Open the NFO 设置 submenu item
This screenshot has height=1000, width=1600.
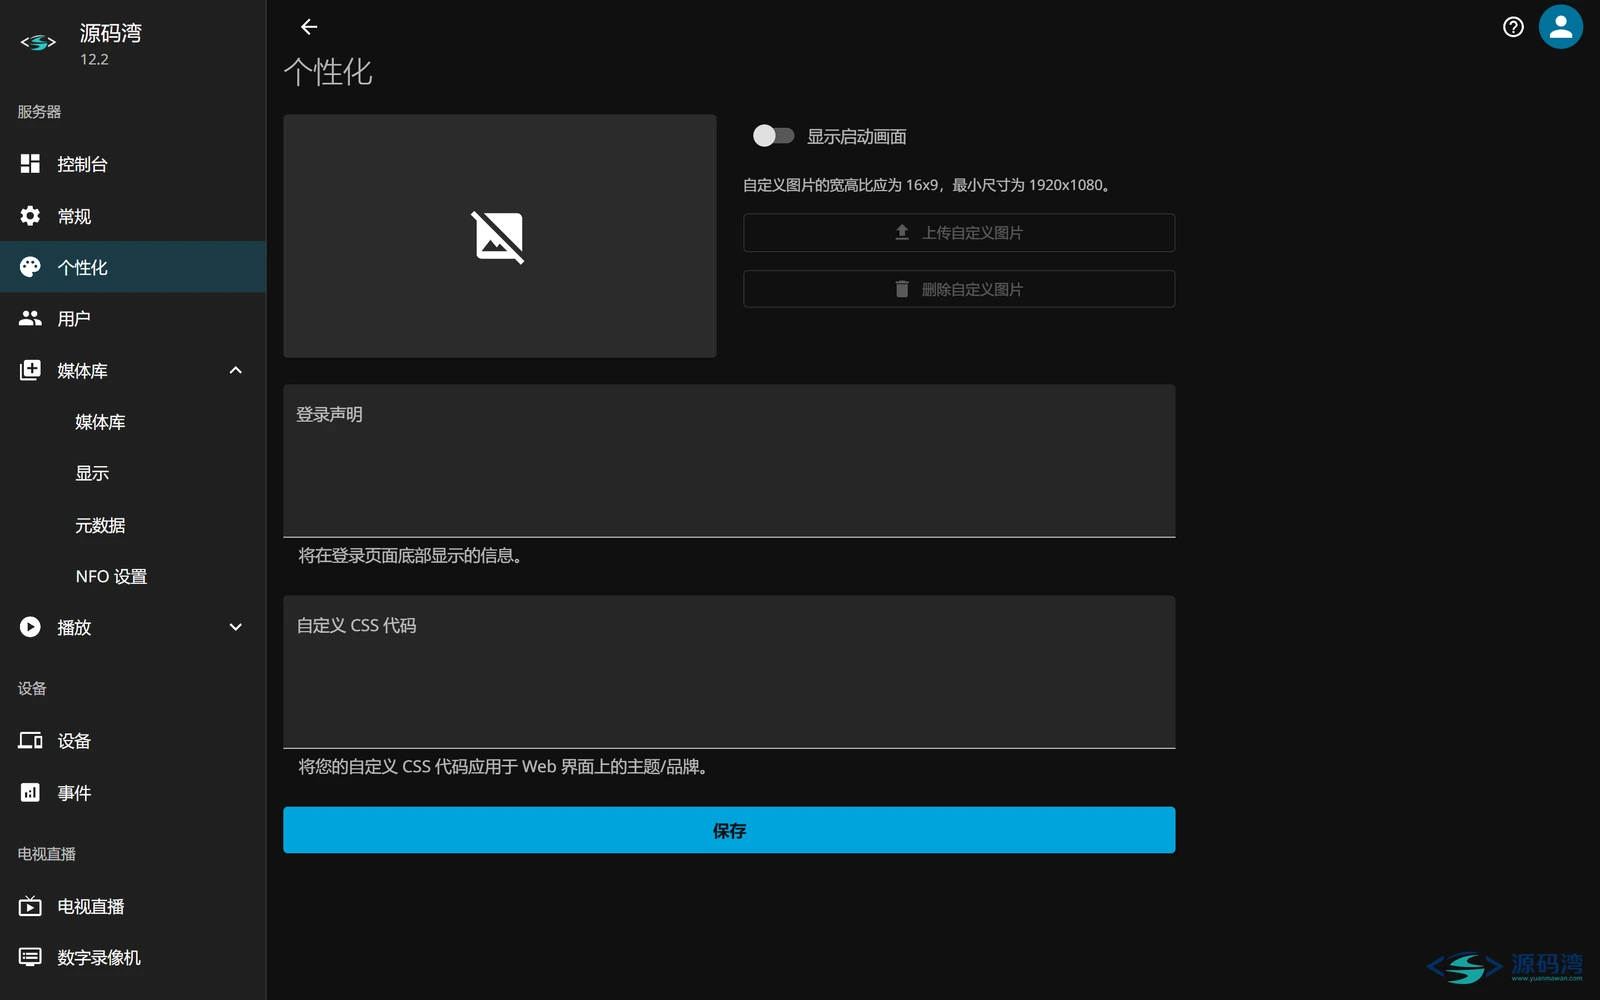(x=133, y=576)
